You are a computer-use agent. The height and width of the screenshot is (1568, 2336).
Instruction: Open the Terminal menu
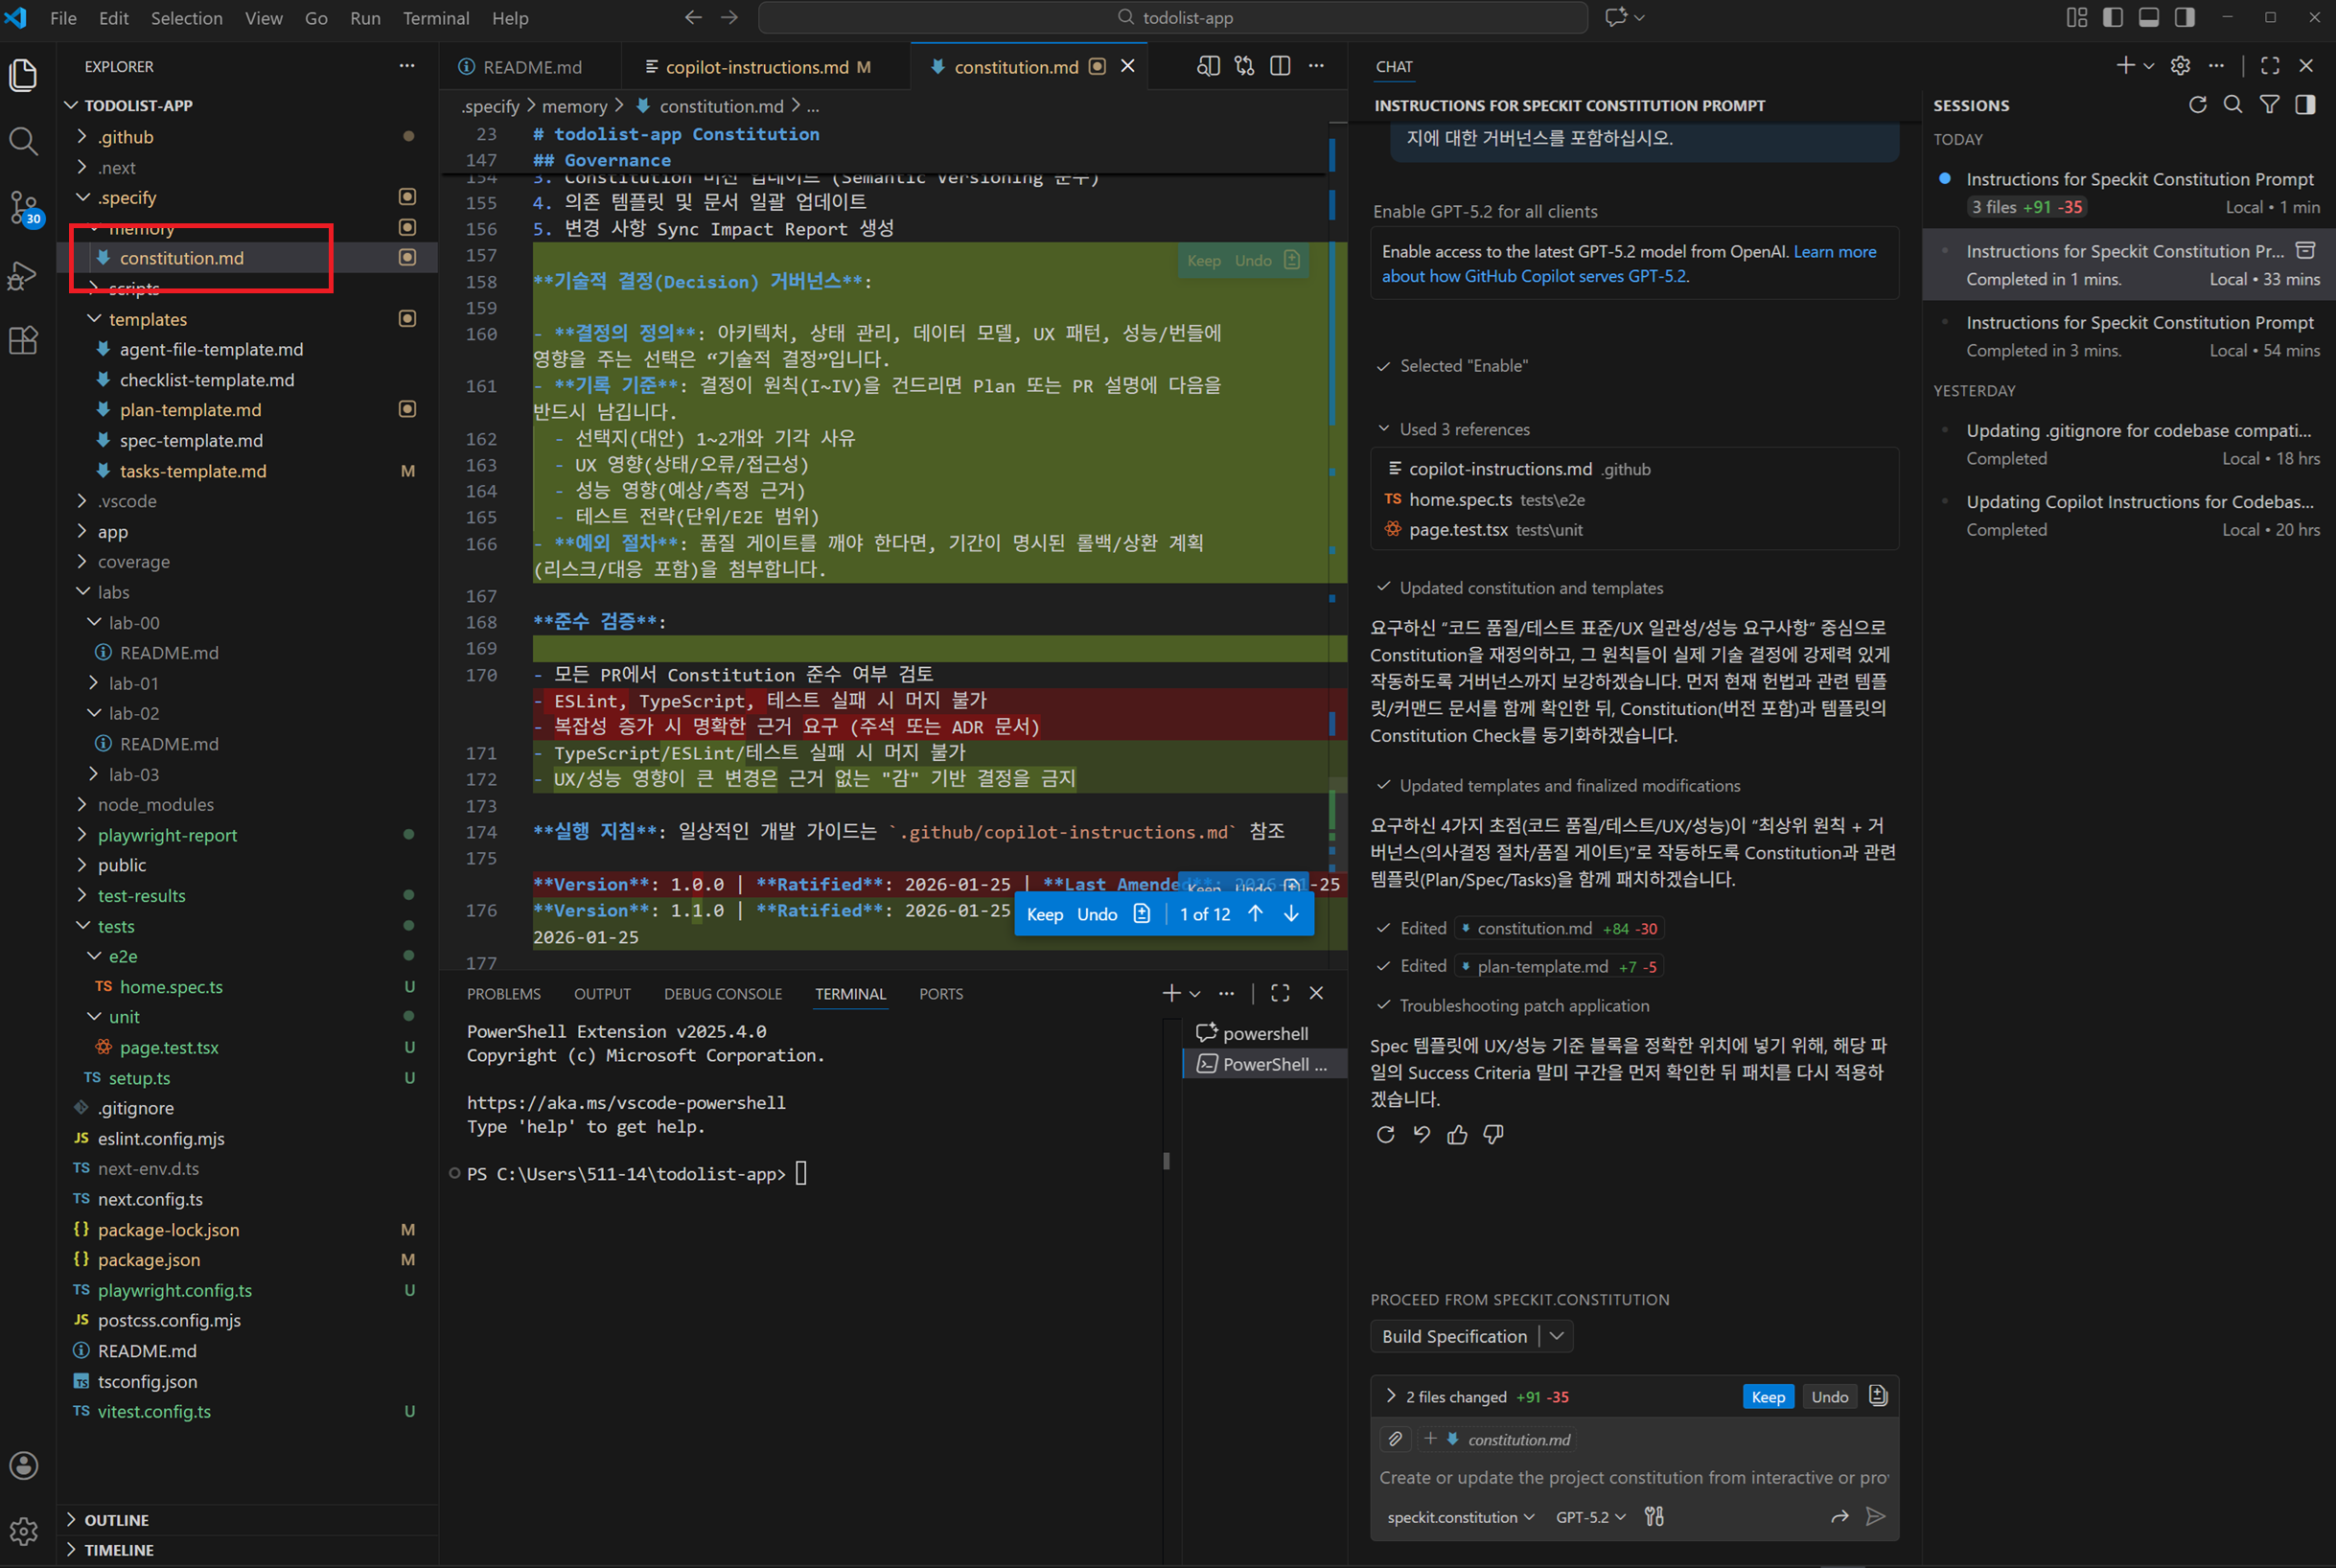pos(435,18)
